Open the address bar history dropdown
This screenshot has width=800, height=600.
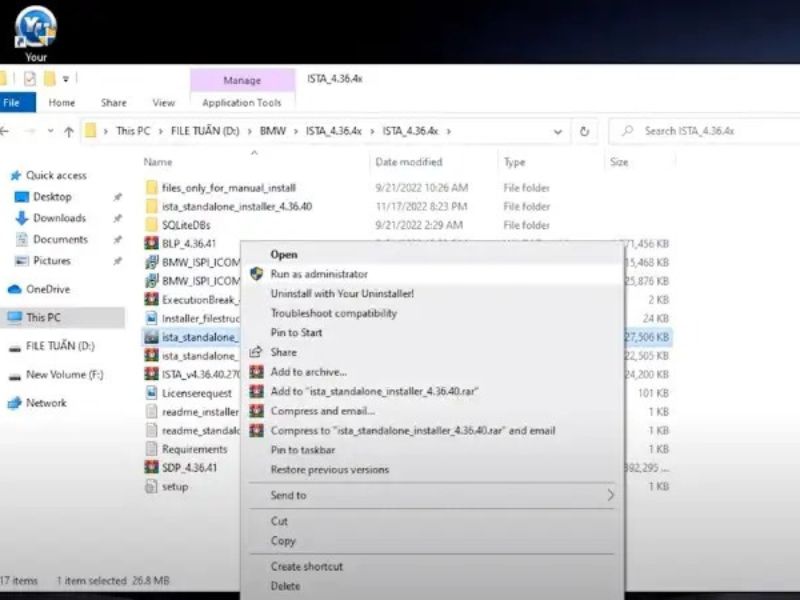coord(557,131)
